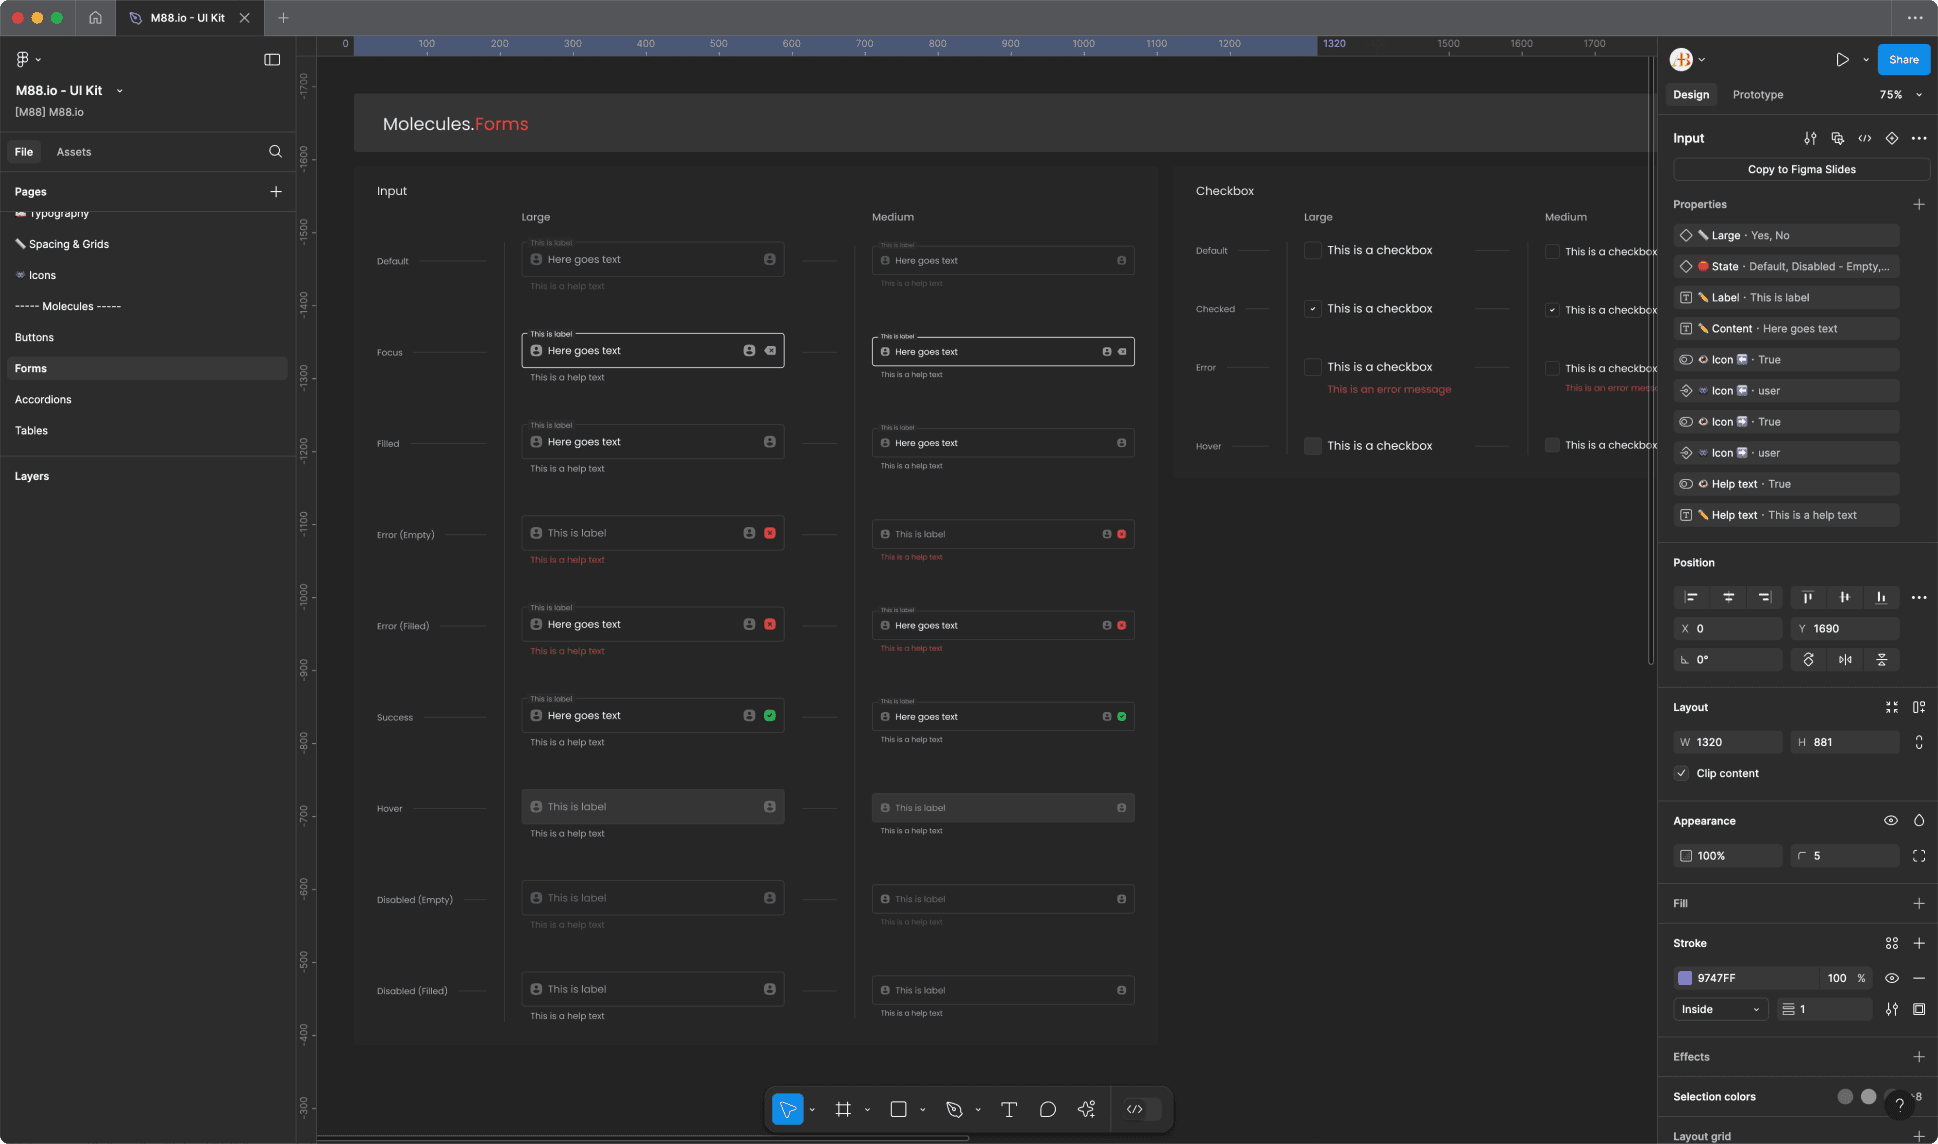Switch to the Prototype tab
Viewport: 1938px width, 1144px height.
pyautogui.click(x=1758, y=94)
